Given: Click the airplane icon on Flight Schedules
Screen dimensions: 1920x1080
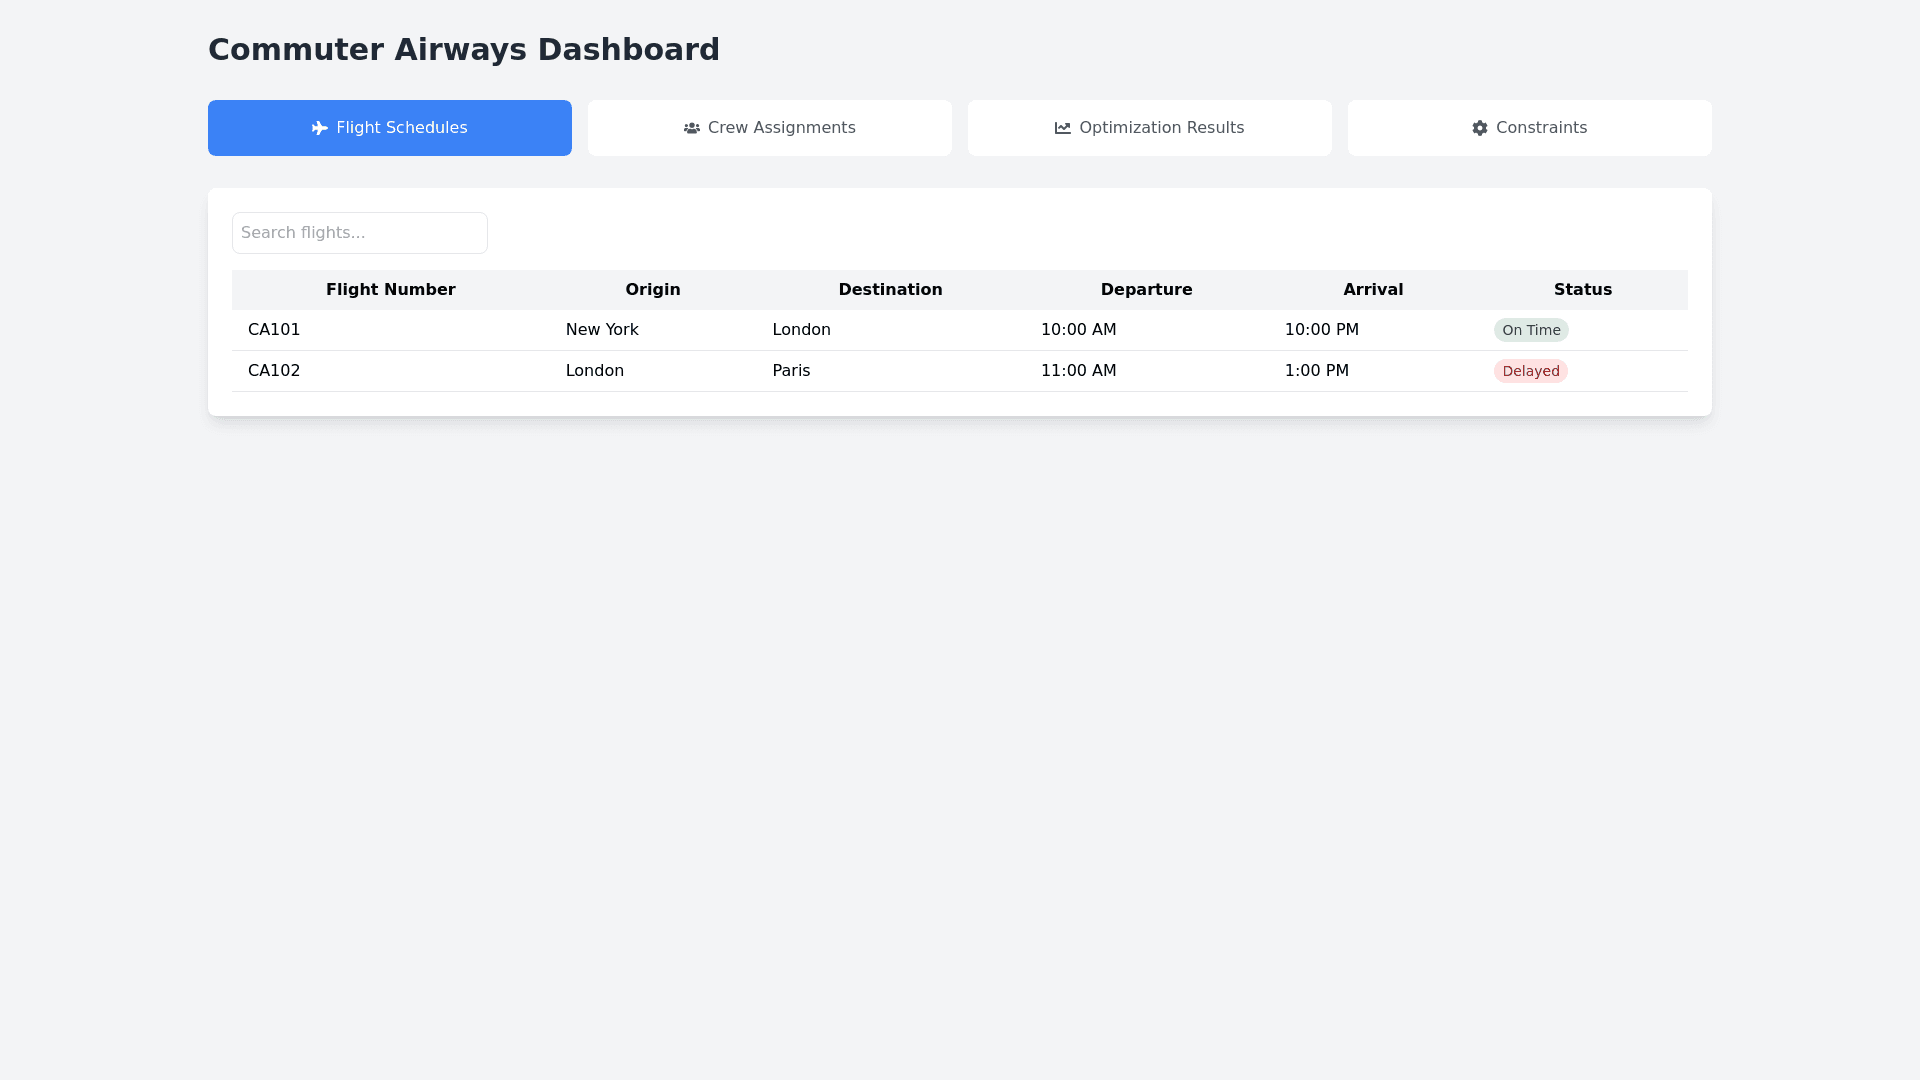Looking at the screenshot, I should click(x=320, y=128).
